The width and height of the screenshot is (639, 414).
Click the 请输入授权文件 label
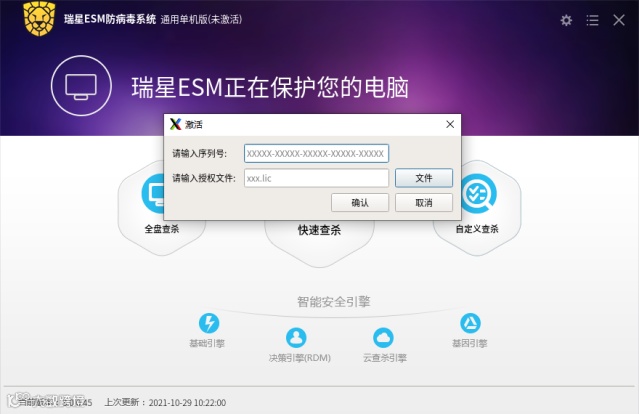[204, 178]
